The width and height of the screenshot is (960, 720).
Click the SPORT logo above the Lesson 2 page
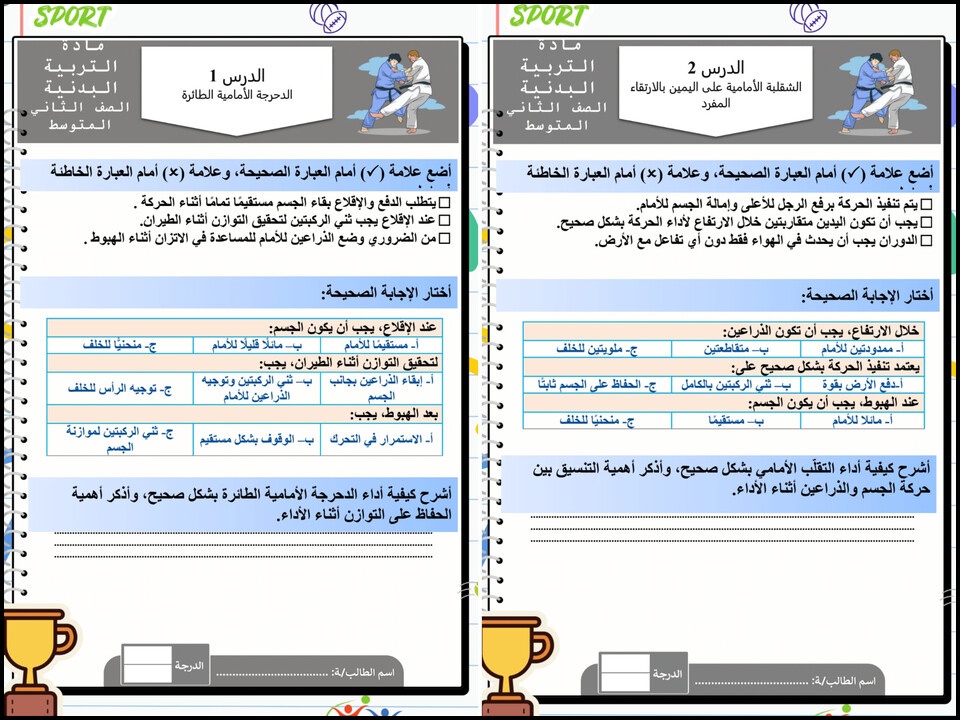click(x=549, y=17)
